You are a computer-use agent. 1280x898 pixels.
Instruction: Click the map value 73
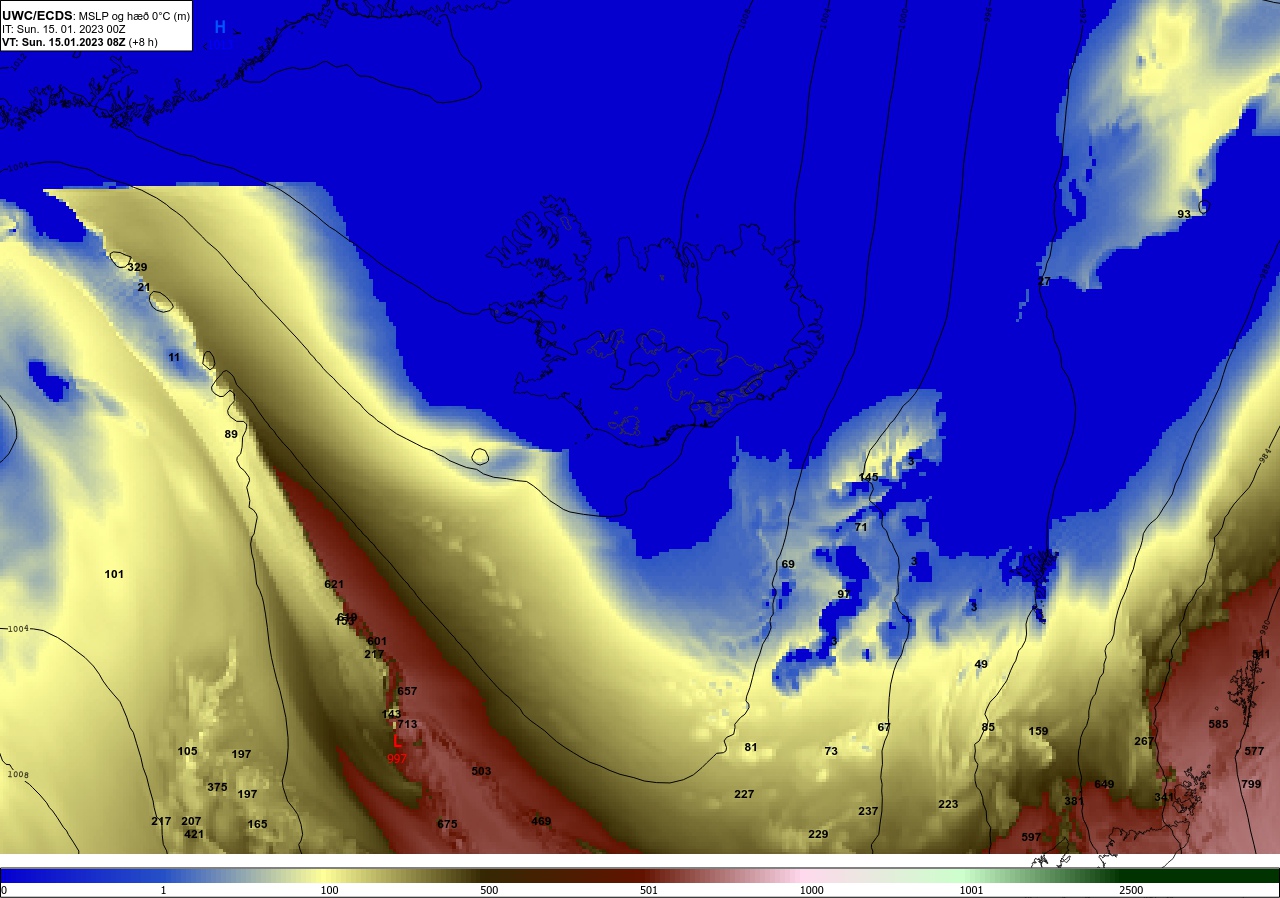[831, 751]
